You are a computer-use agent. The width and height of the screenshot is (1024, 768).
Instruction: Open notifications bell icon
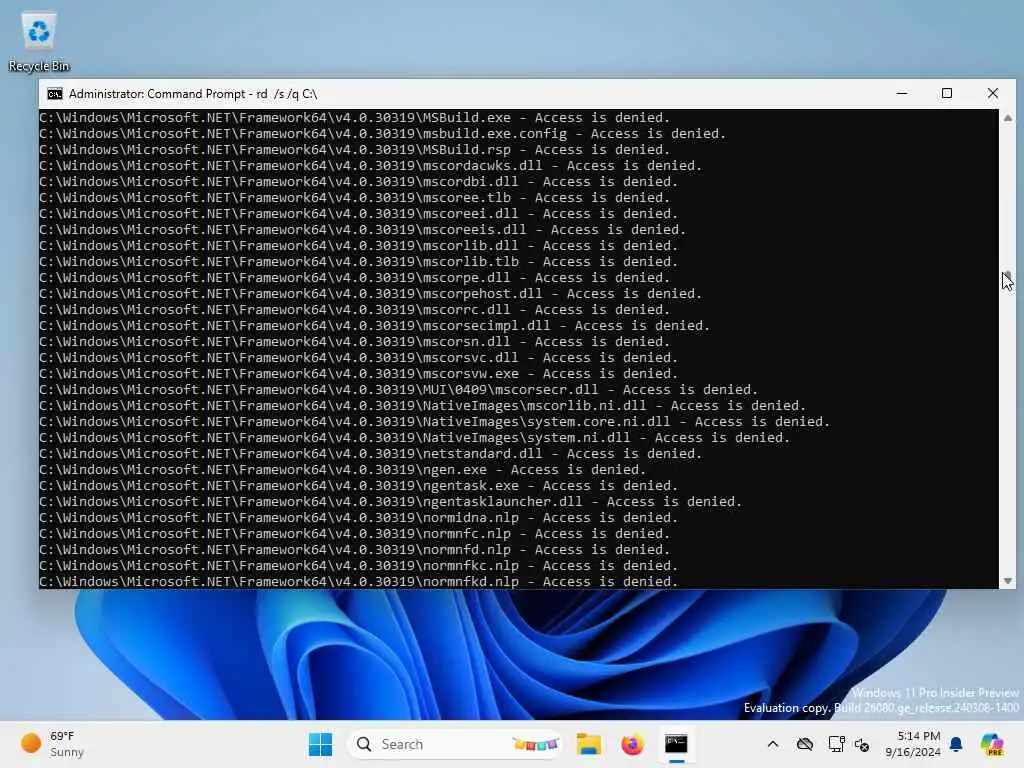pos(956,744)
